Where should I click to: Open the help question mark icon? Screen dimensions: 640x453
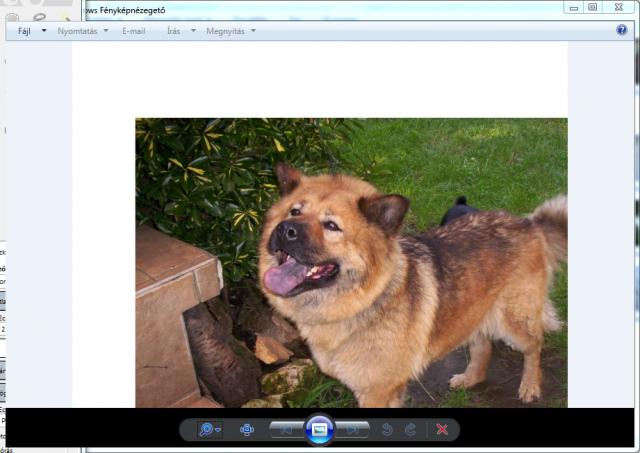click(622, 31)
